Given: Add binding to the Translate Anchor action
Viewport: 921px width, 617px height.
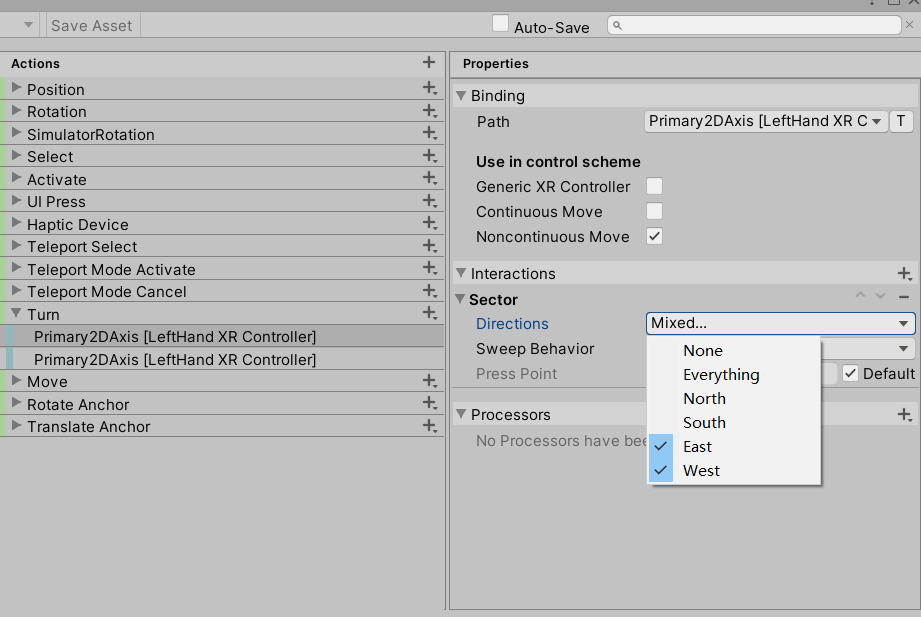Looking at the screenshot, I should click(x=429, y=426).
